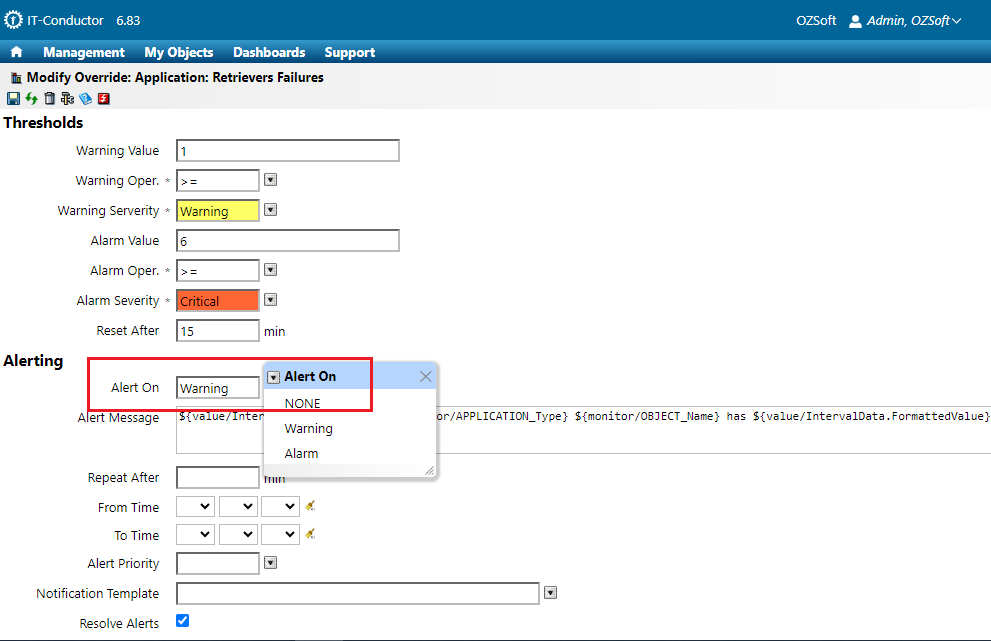Click the red lightning bolt toolbar icon
991x641 pixels.
pos(103,99)
